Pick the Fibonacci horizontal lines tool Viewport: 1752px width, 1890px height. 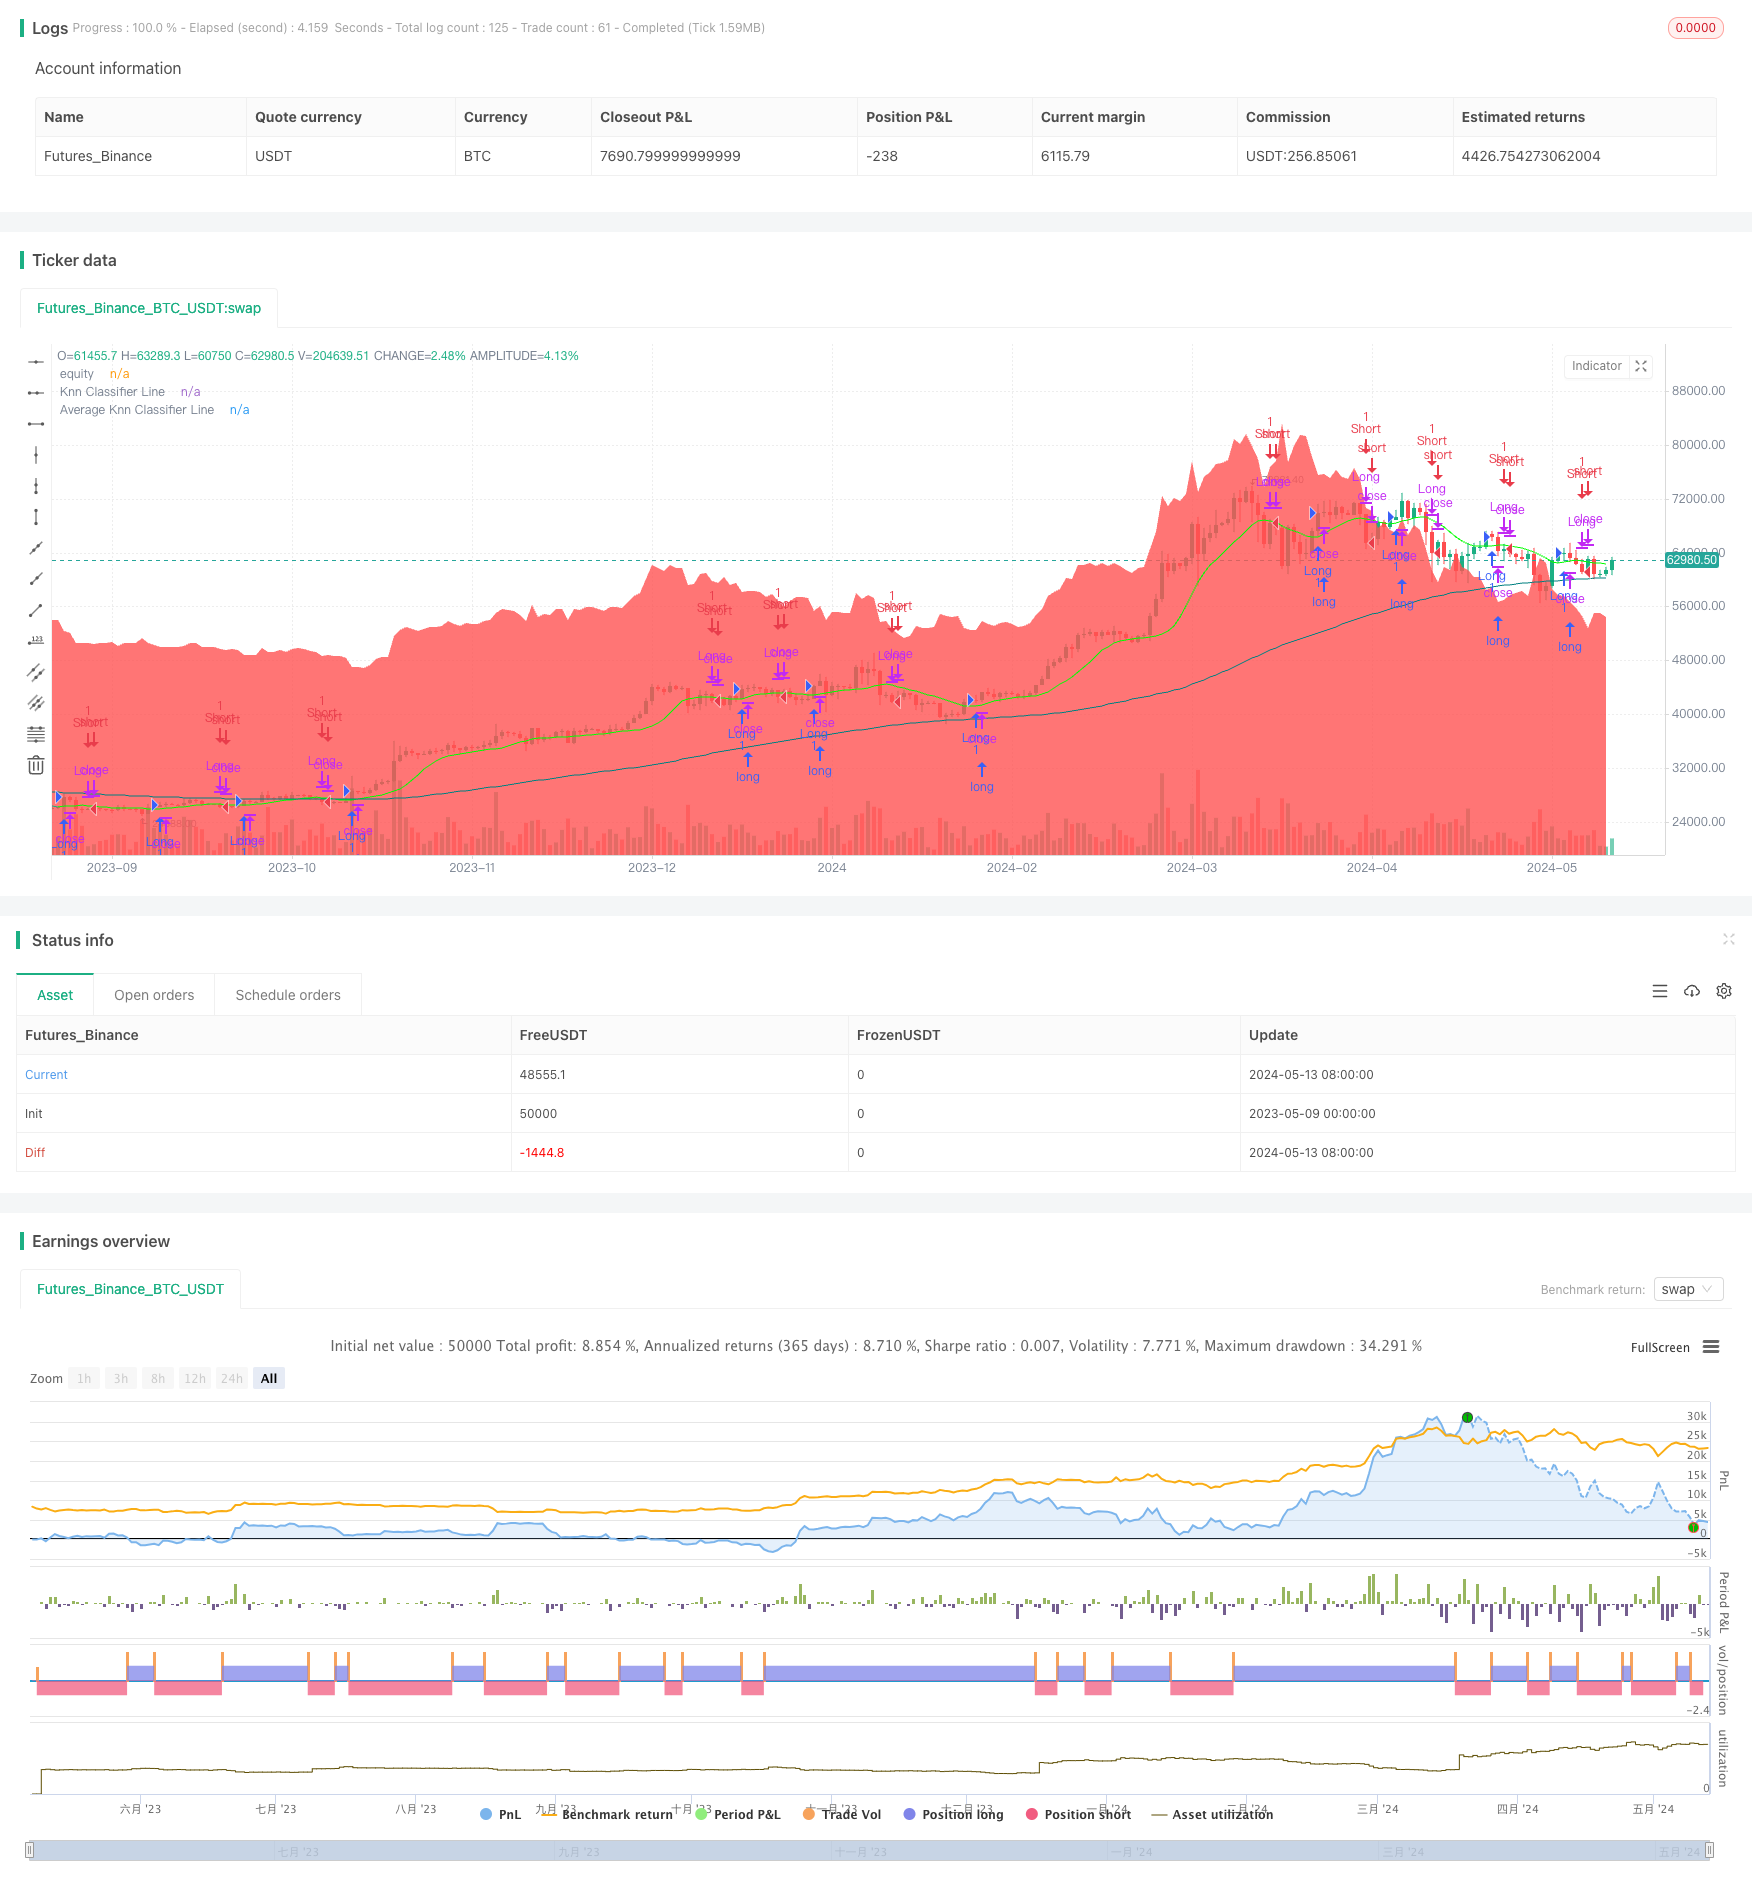pos(36,734)
